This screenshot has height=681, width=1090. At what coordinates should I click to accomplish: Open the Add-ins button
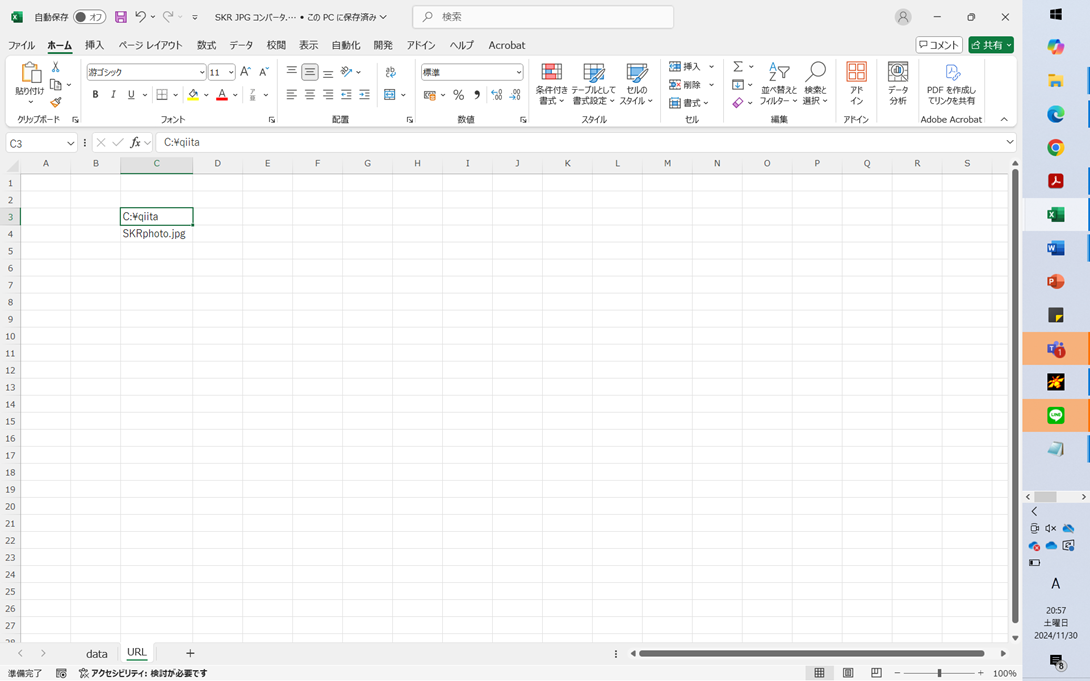[856, 83]
